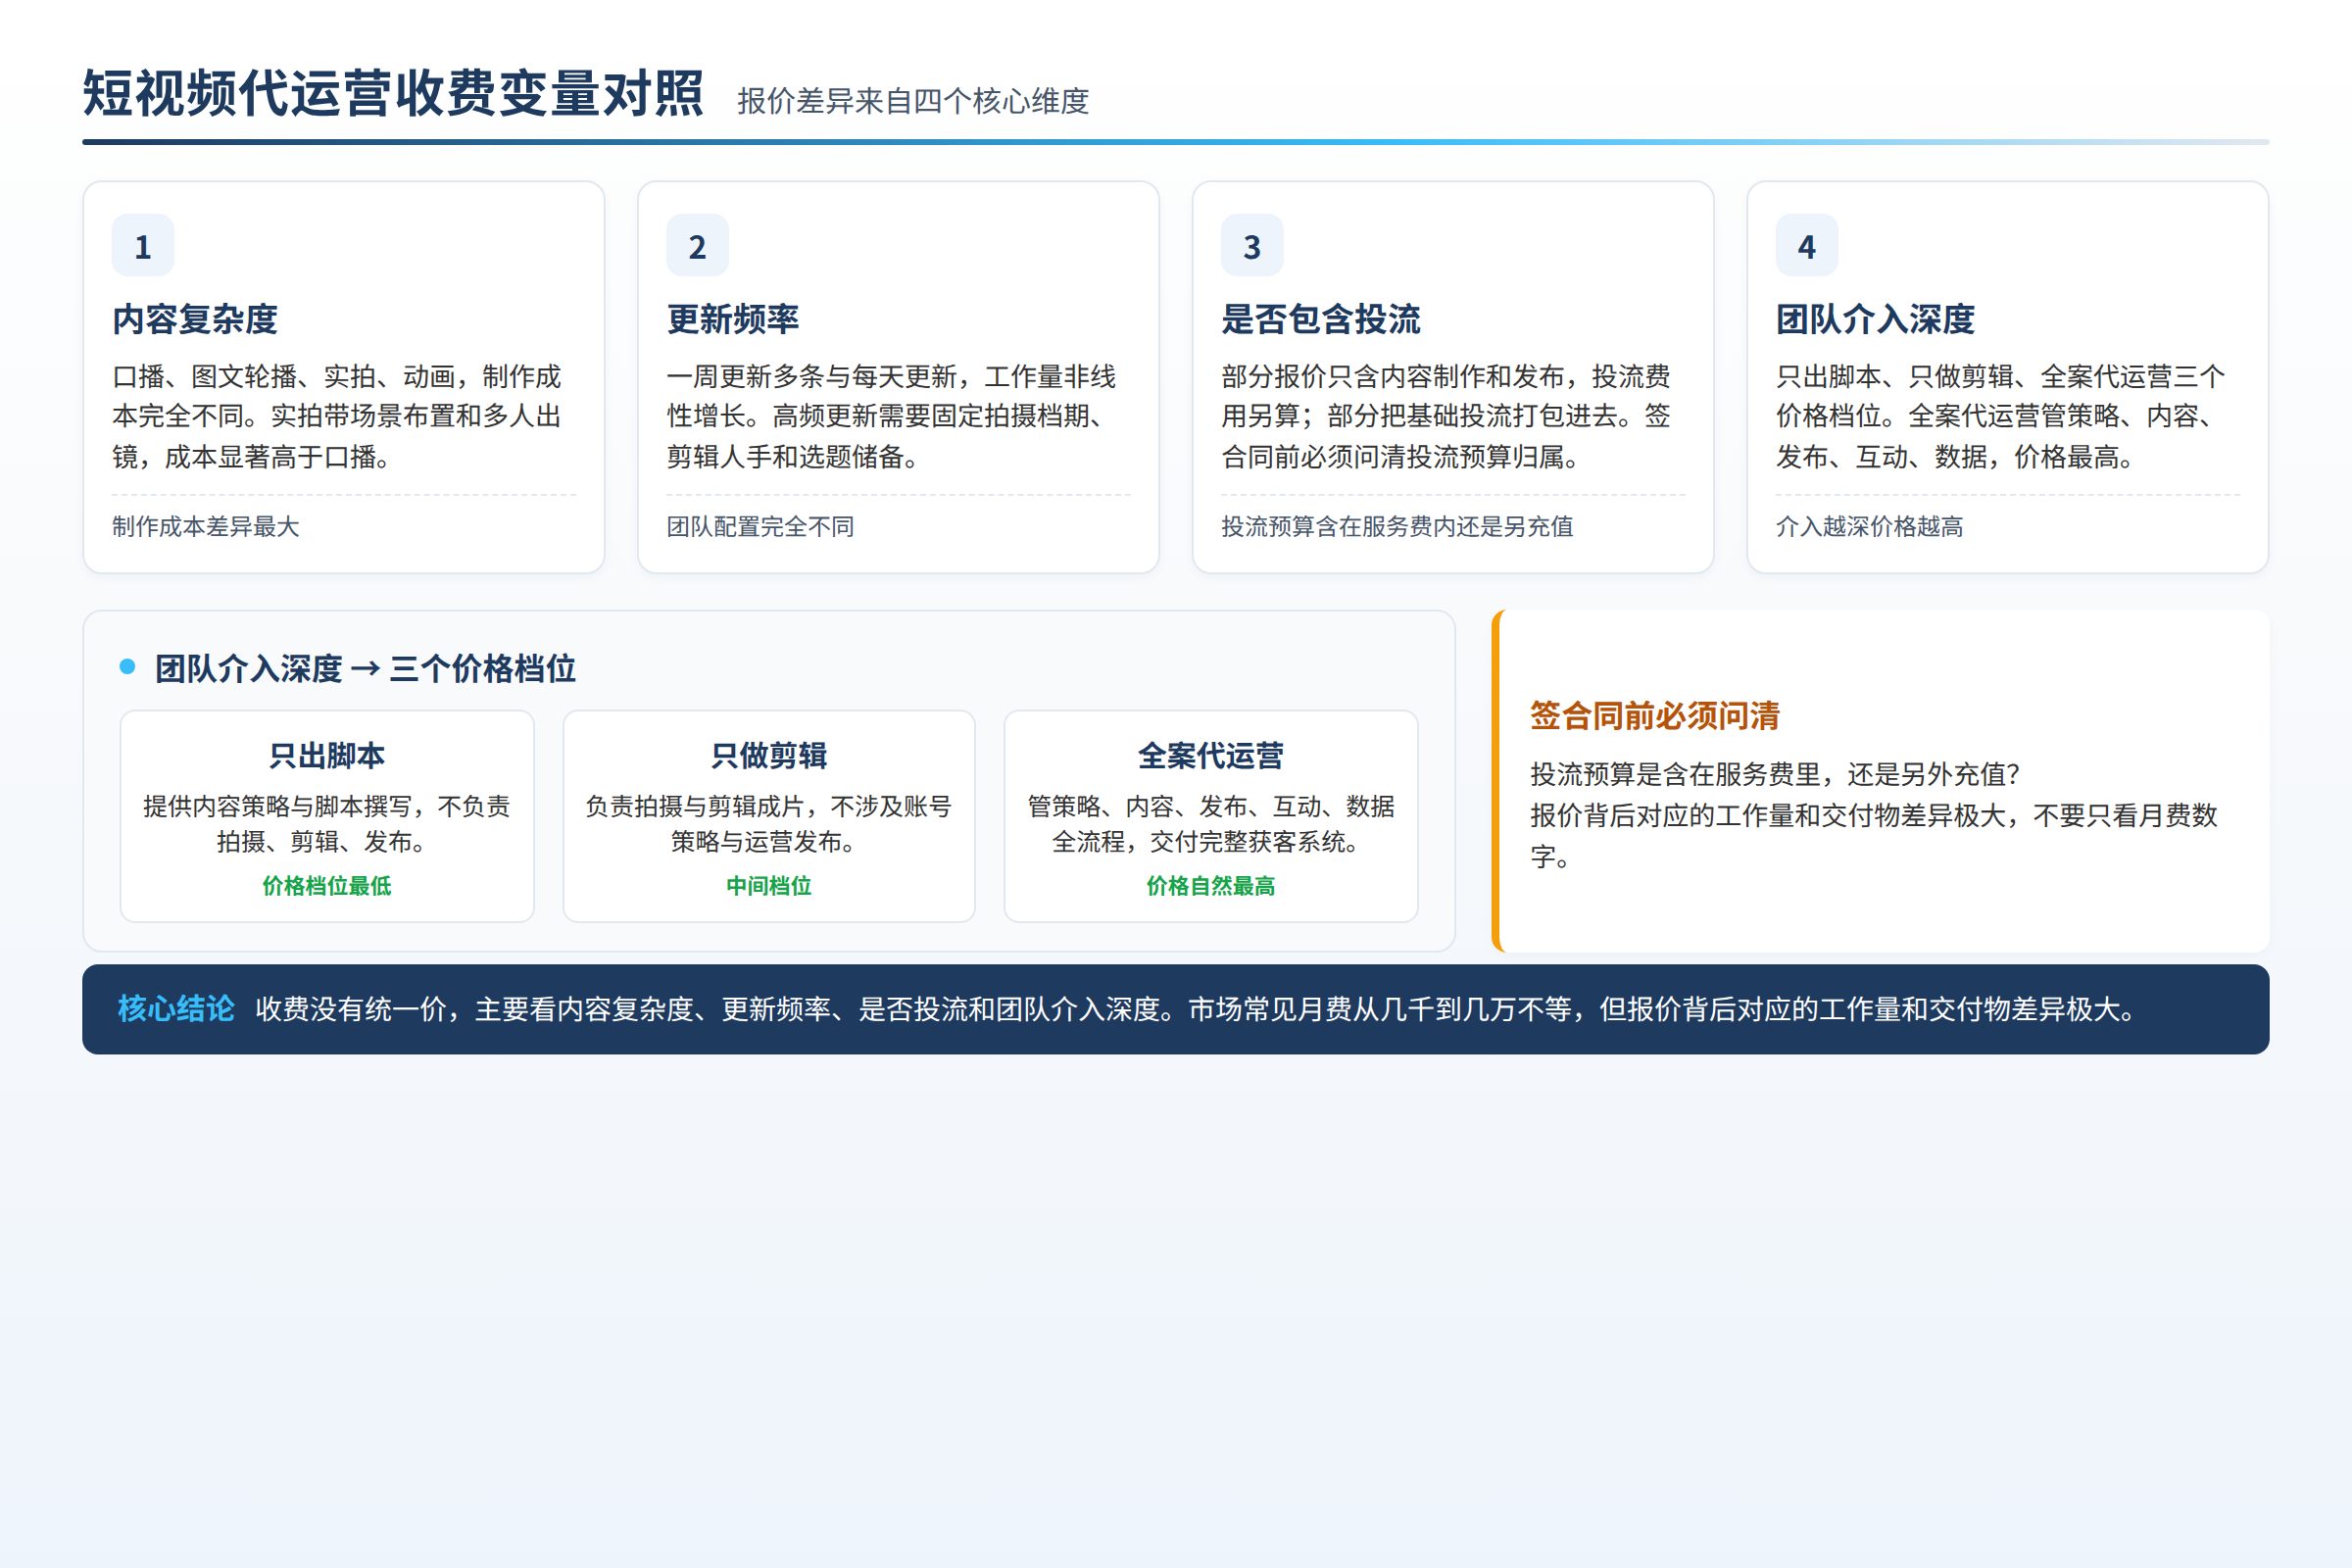This screenshot has width=2352, height=1568.
Task: Click the subtitle 报价差异来自四个核心维度
Action: coord(913,101)
